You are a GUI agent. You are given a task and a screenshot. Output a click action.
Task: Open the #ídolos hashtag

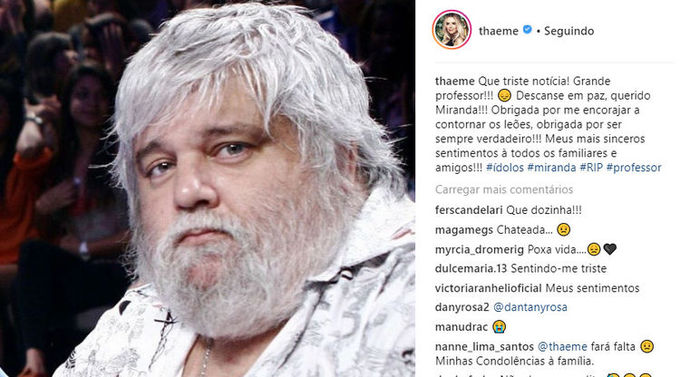coord(505,167)
